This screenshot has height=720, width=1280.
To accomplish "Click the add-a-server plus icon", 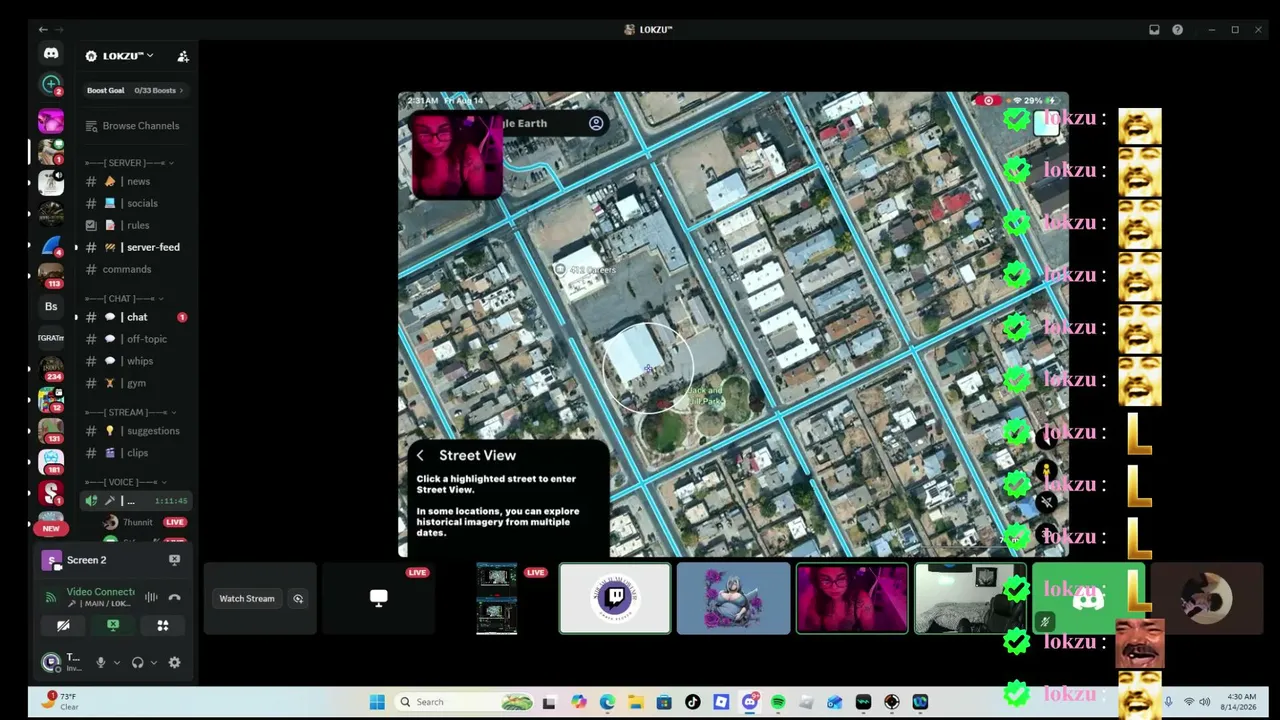I will point(51,85).
